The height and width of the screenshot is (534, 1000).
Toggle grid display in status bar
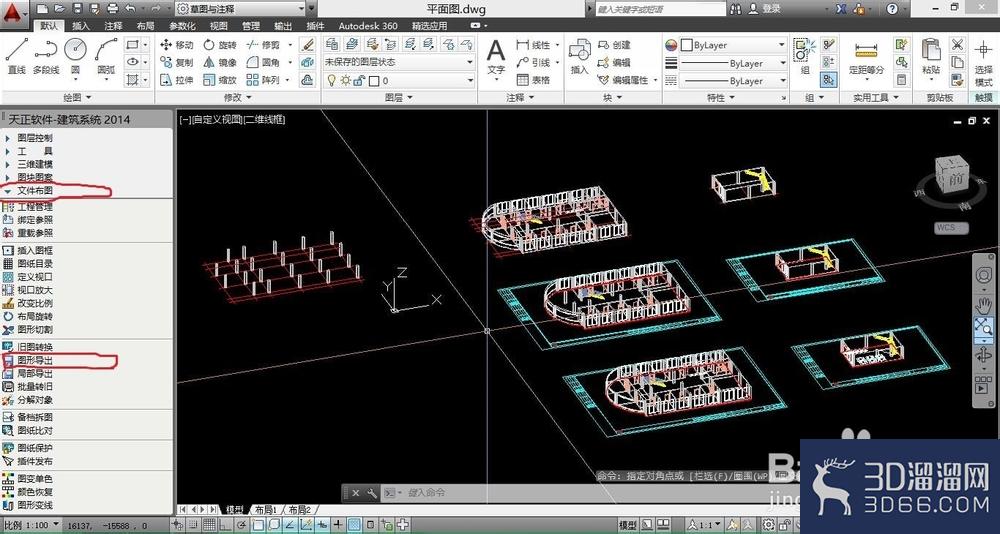coord(208,525)
